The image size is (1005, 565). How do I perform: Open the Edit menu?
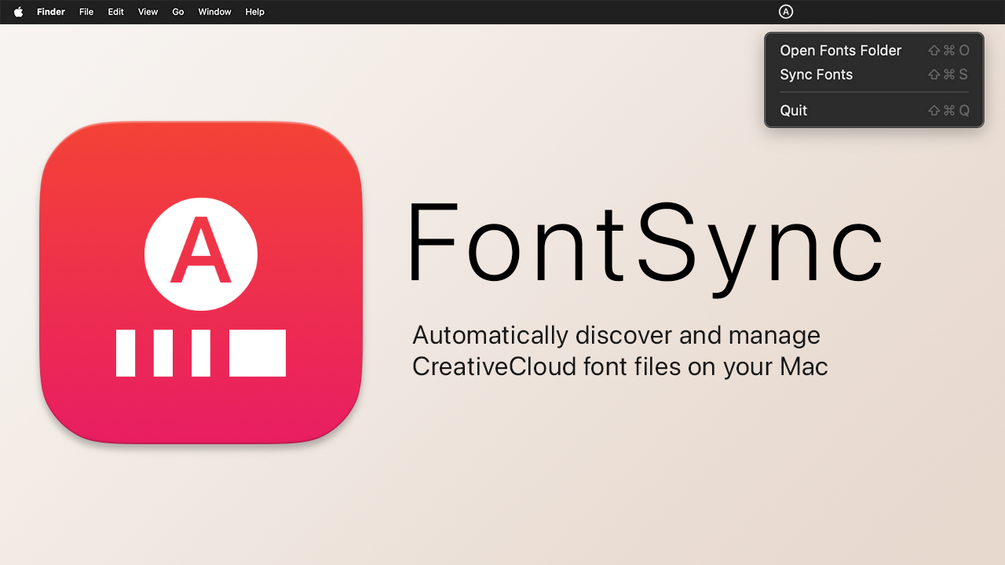pos(115,12)
